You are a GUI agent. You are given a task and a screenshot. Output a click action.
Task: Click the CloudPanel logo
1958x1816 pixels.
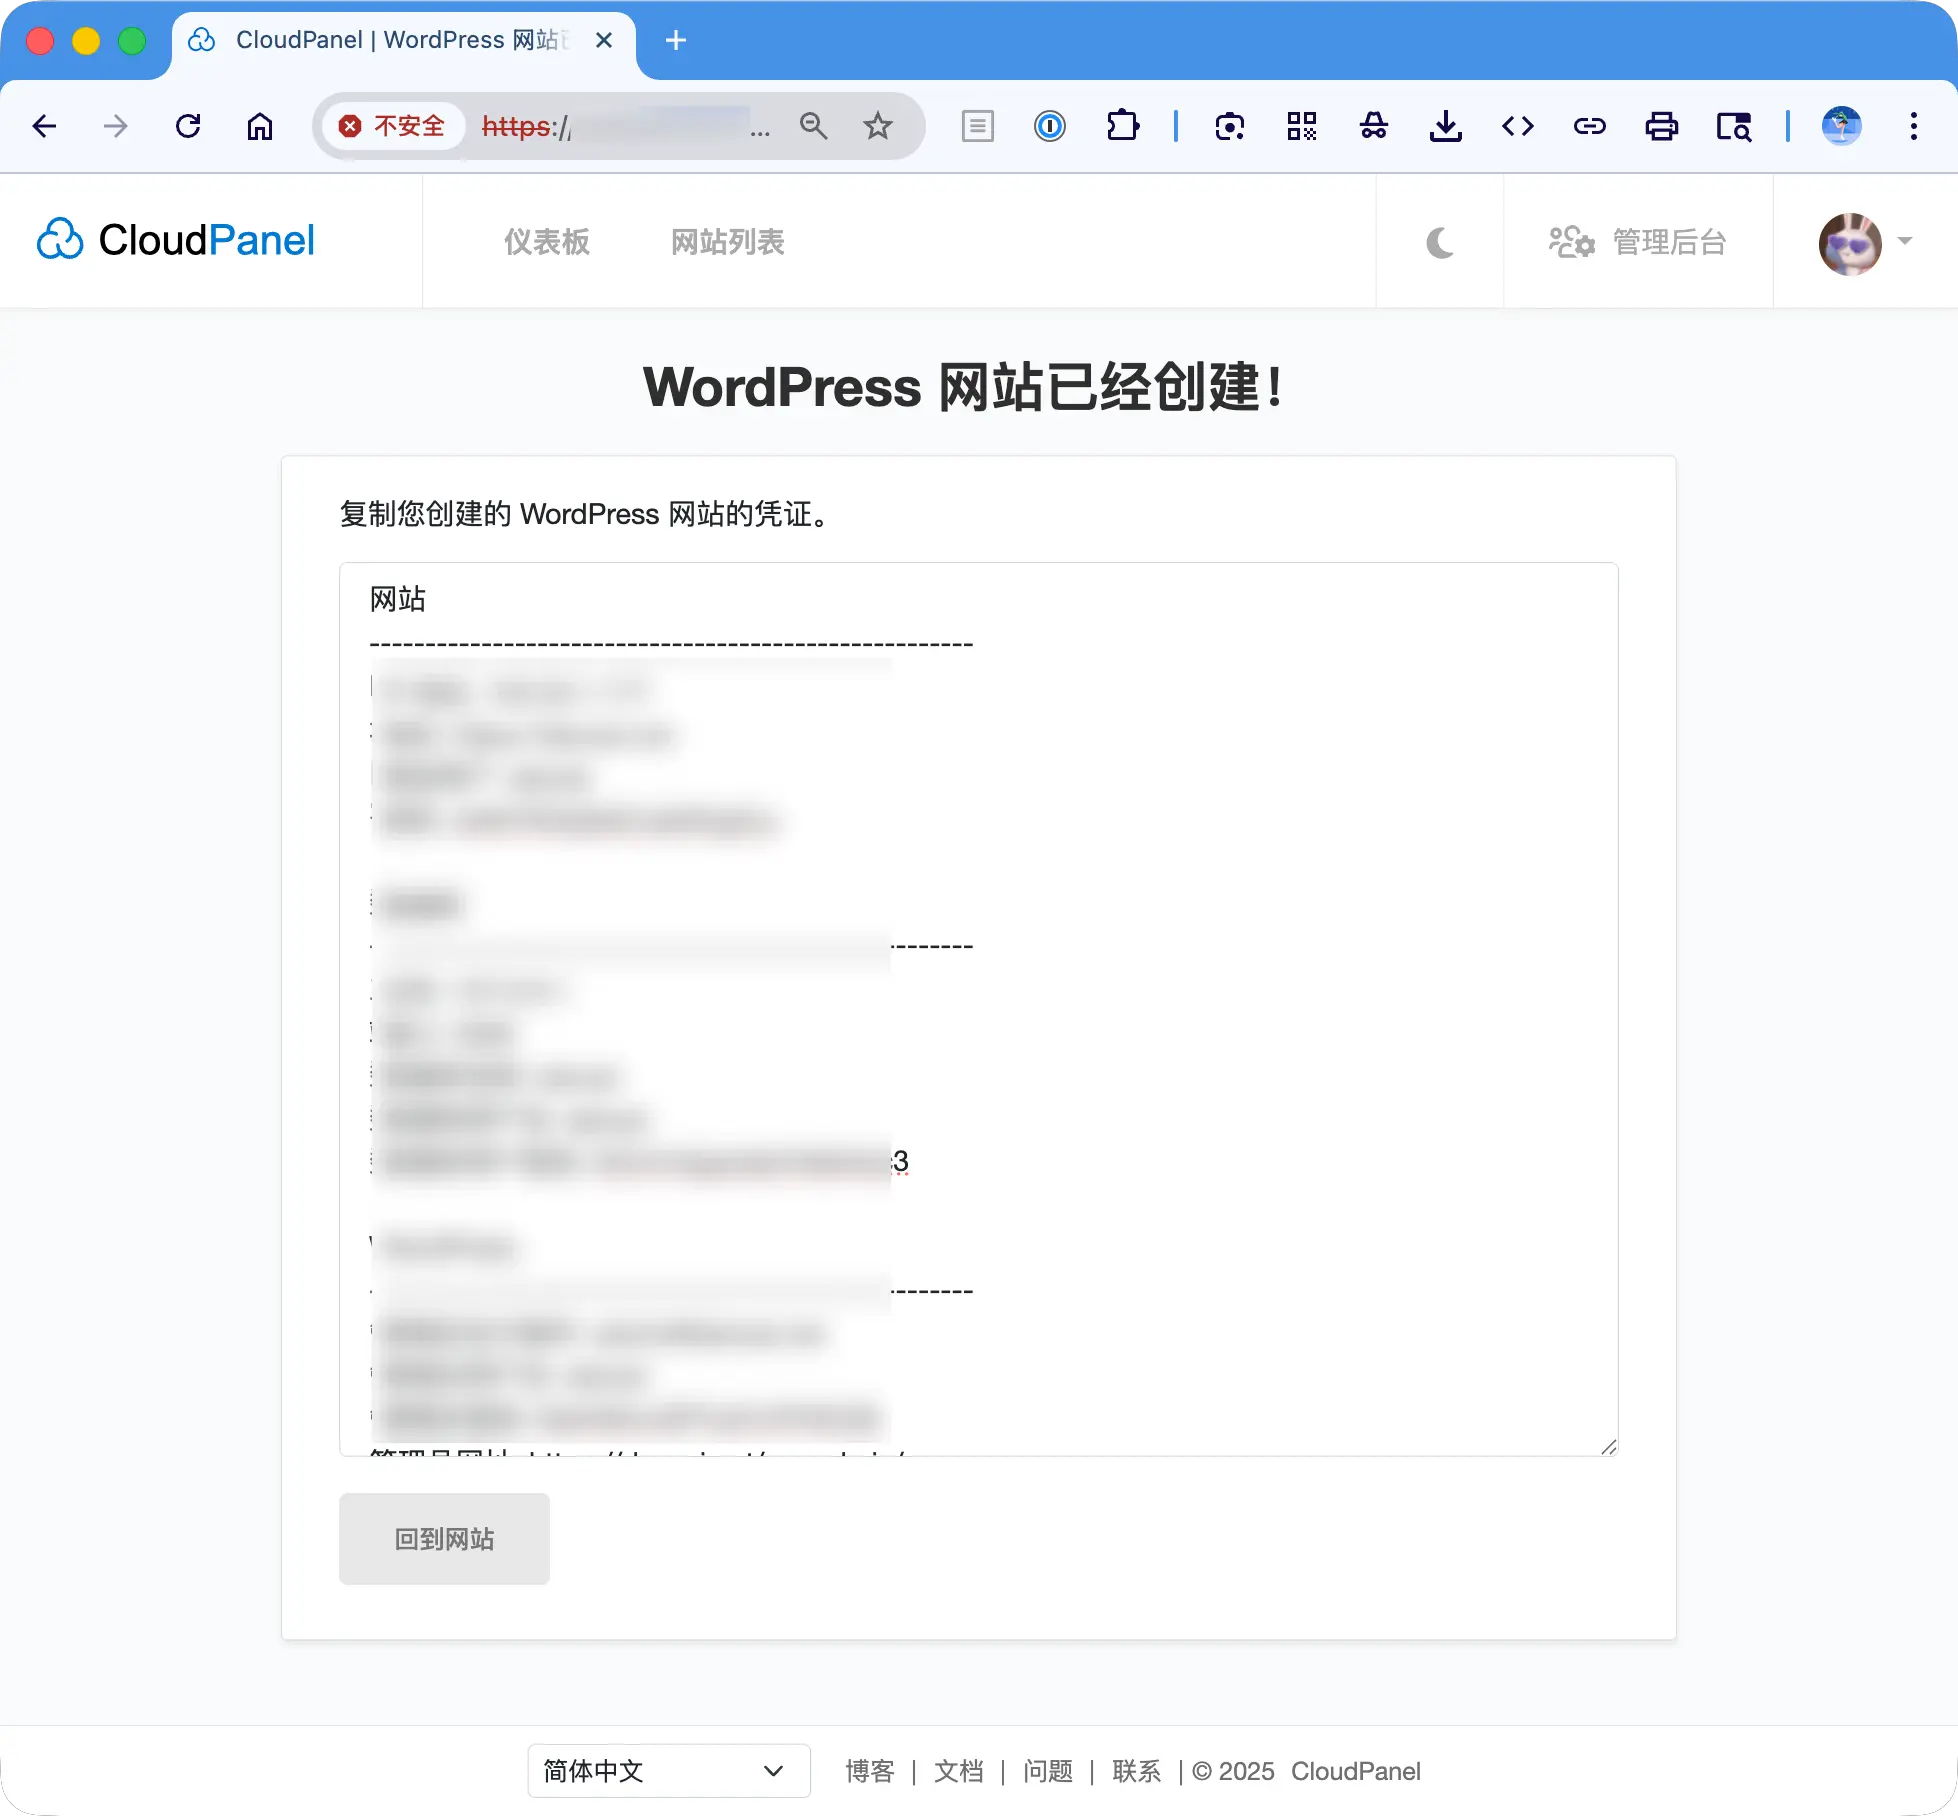[175, 240]
